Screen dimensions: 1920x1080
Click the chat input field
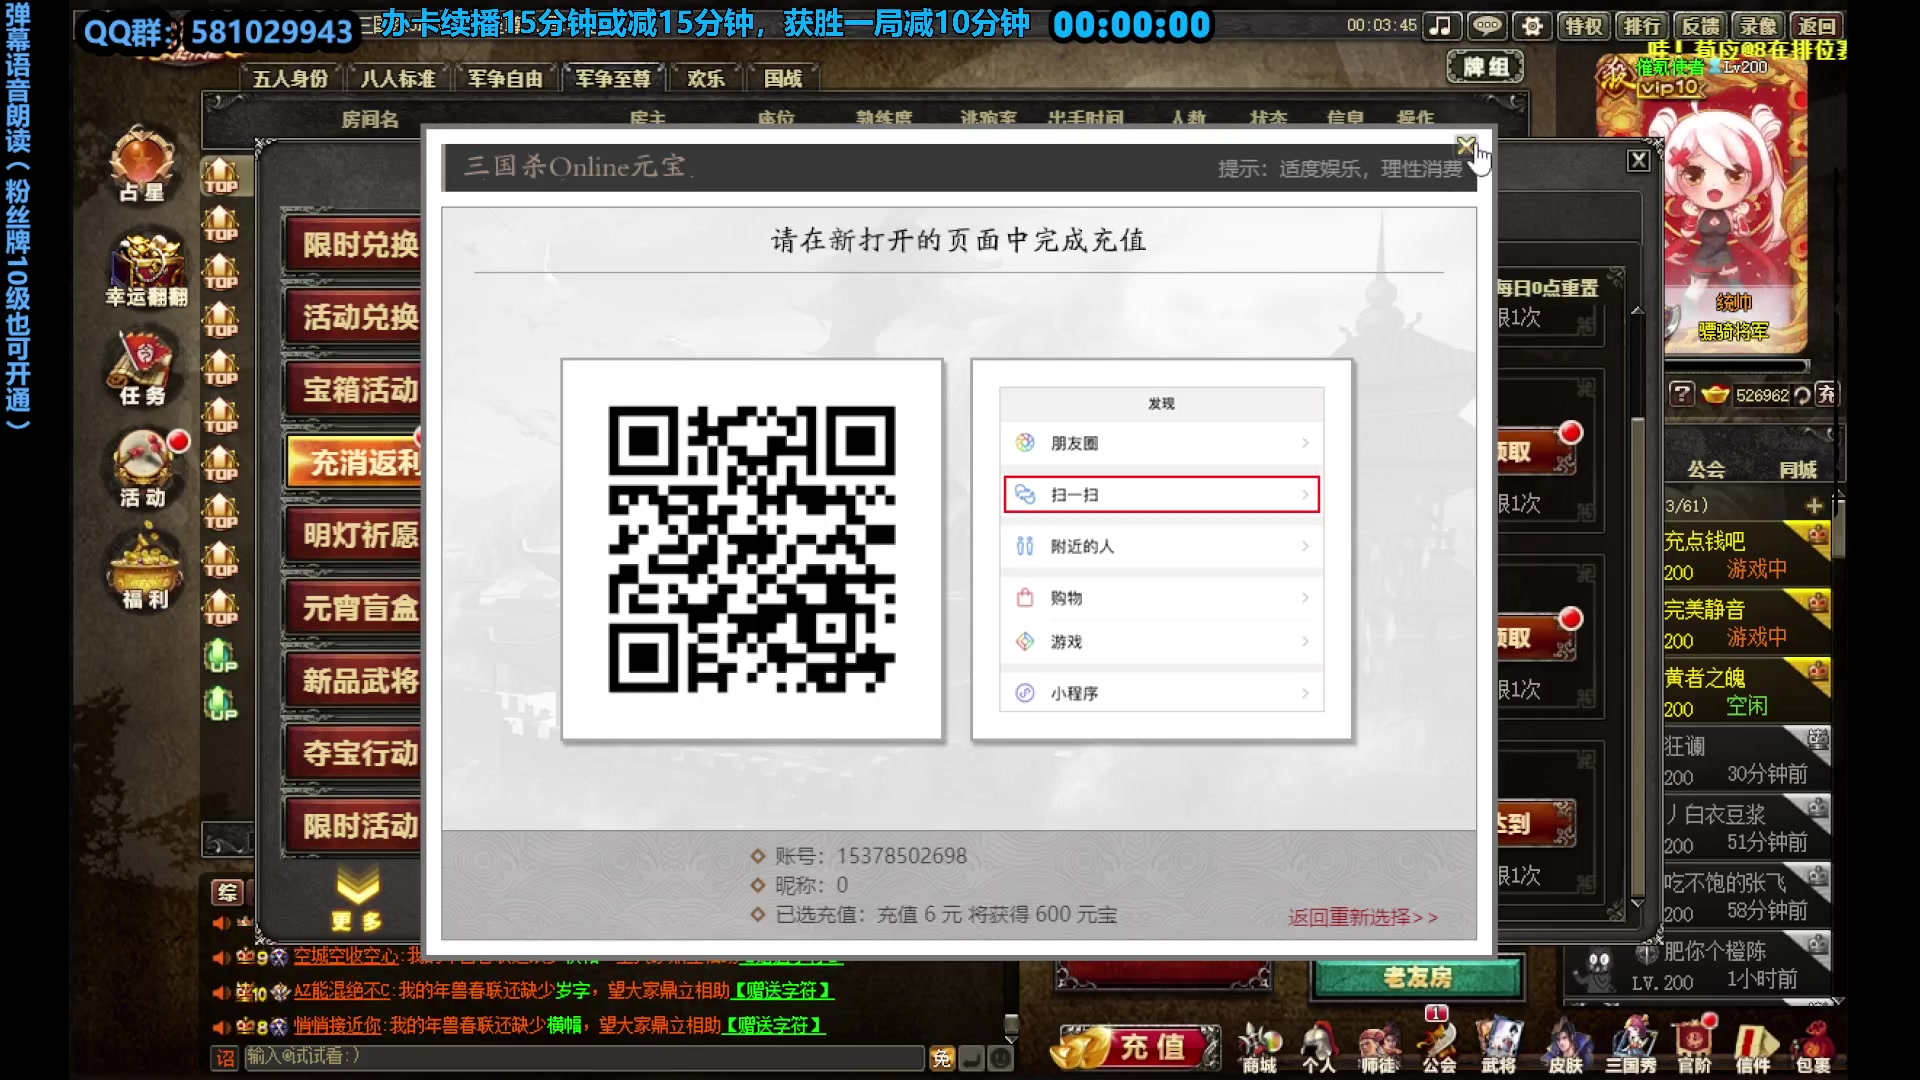pos(584,1057)
